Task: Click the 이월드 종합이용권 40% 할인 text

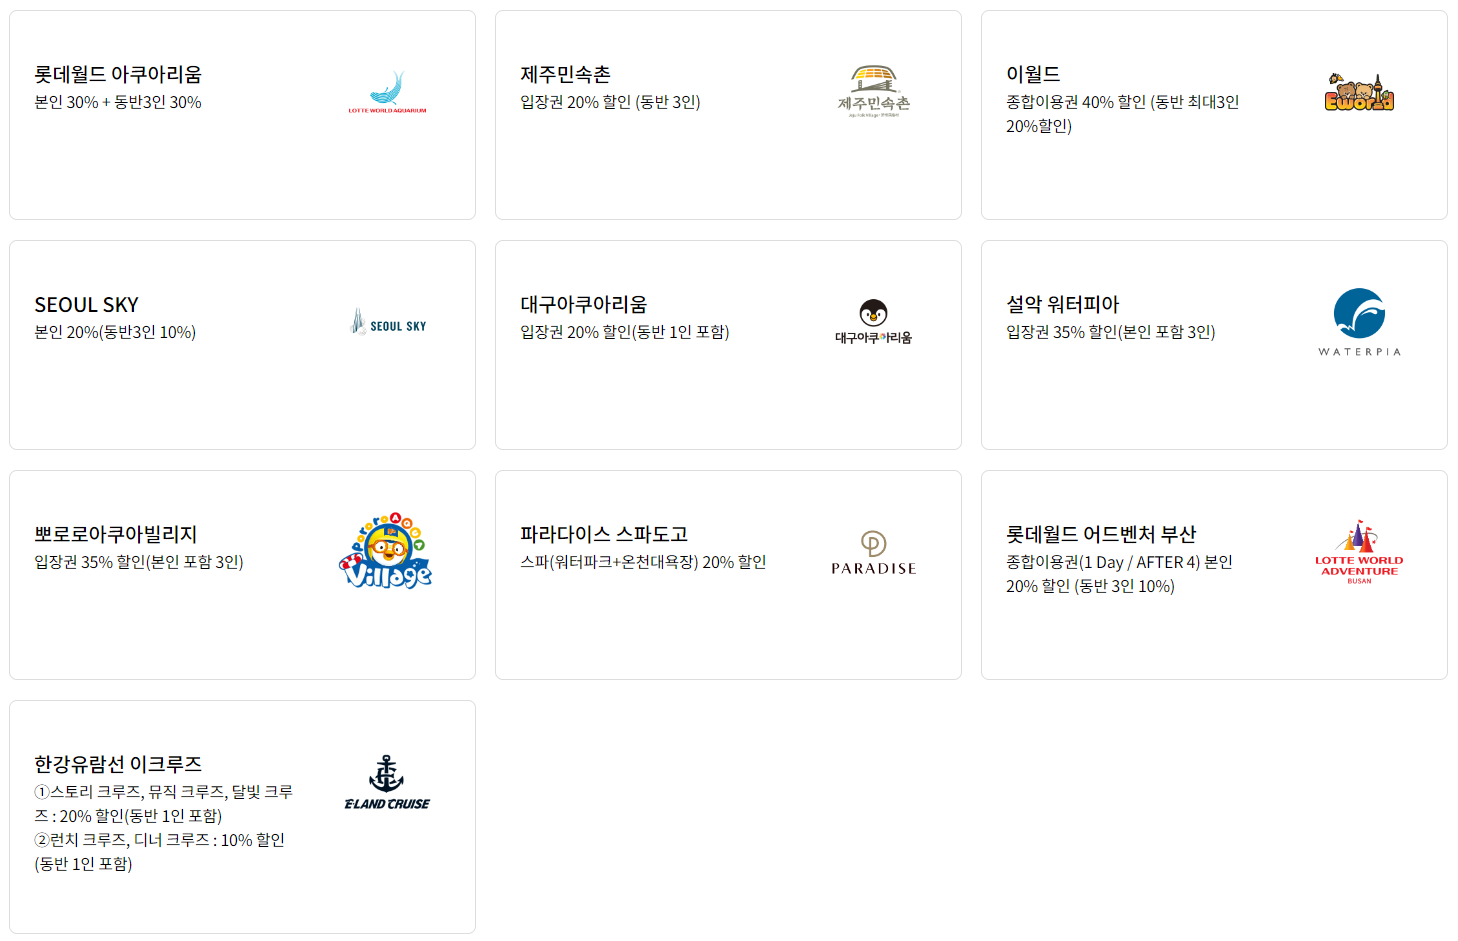Action: [x=1123, y=114]
